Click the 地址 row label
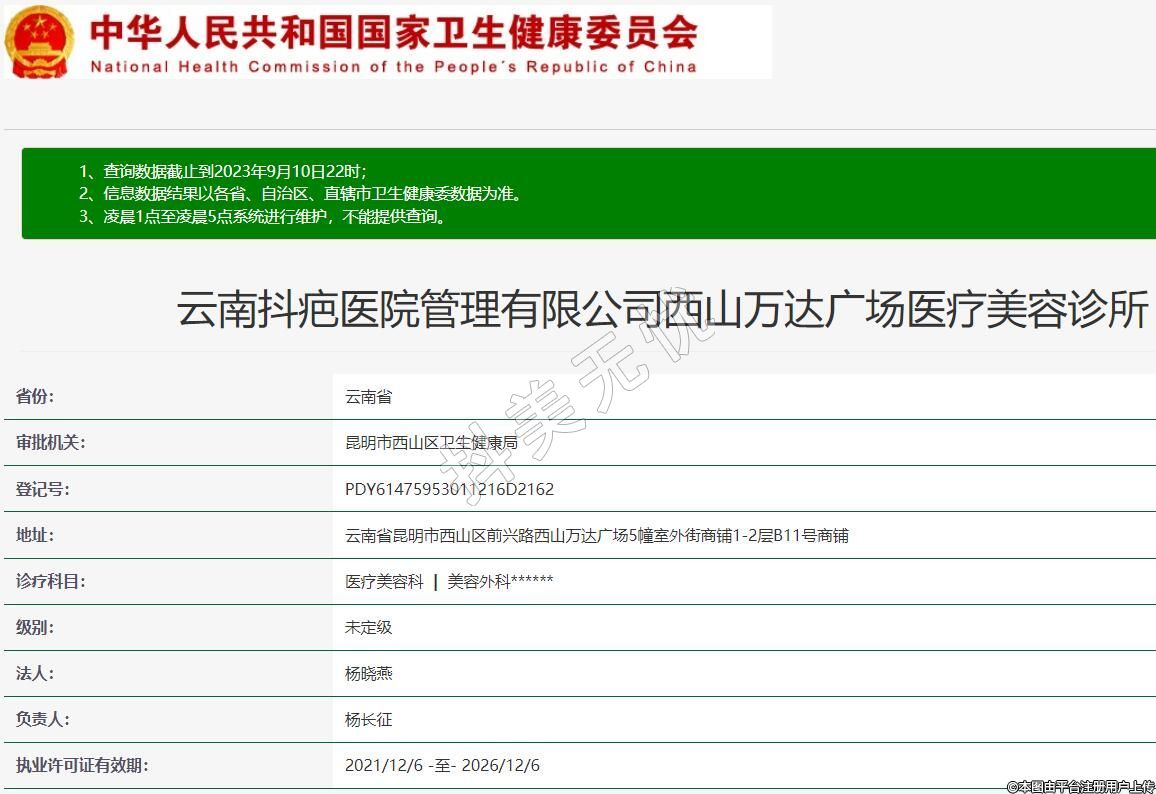Screen dimensions: 1156x794 36,535
